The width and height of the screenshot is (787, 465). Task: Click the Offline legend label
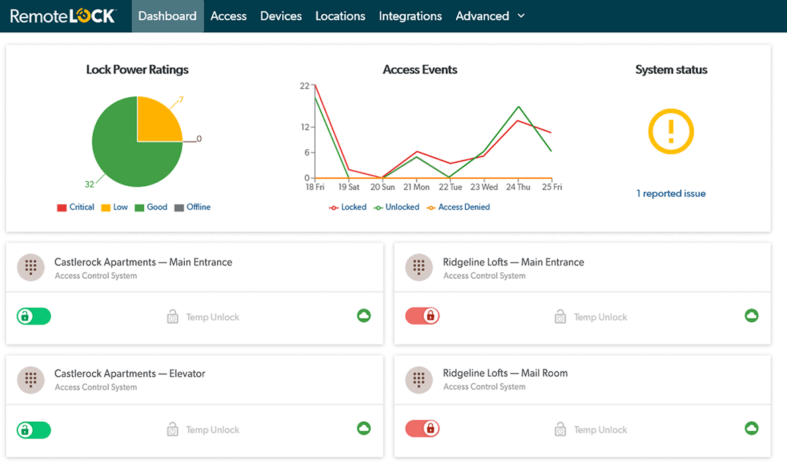199,207
